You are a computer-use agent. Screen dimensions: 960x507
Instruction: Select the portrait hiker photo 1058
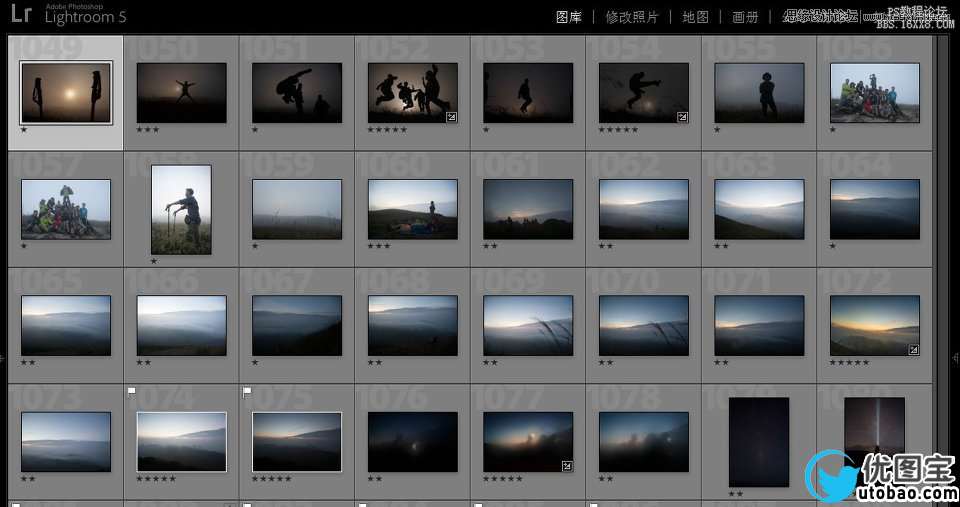[x=181, y=209]
